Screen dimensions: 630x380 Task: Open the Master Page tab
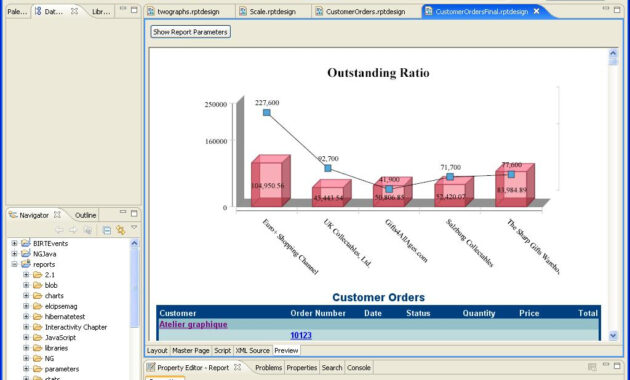(191, 351)
